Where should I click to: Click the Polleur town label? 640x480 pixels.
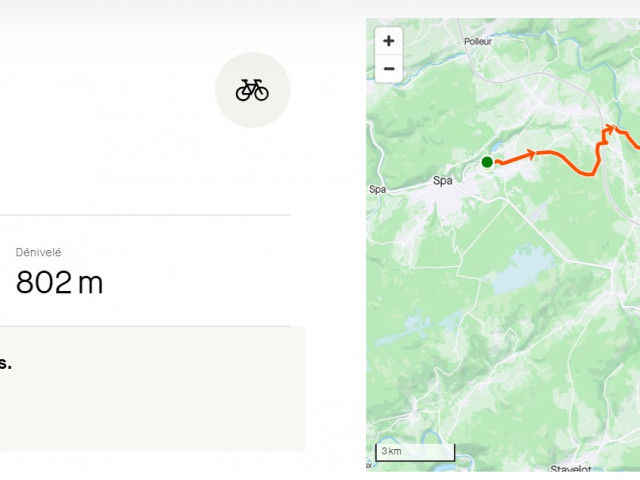479,42
